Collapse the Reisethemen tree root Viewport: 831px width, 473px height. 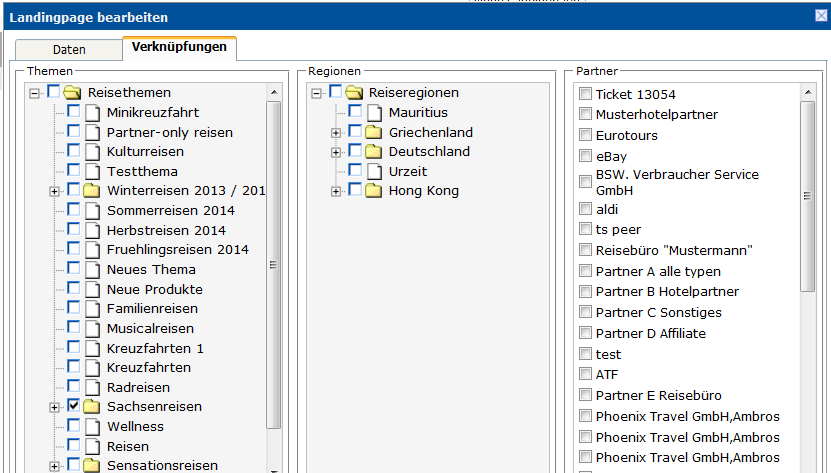point(35,93)
